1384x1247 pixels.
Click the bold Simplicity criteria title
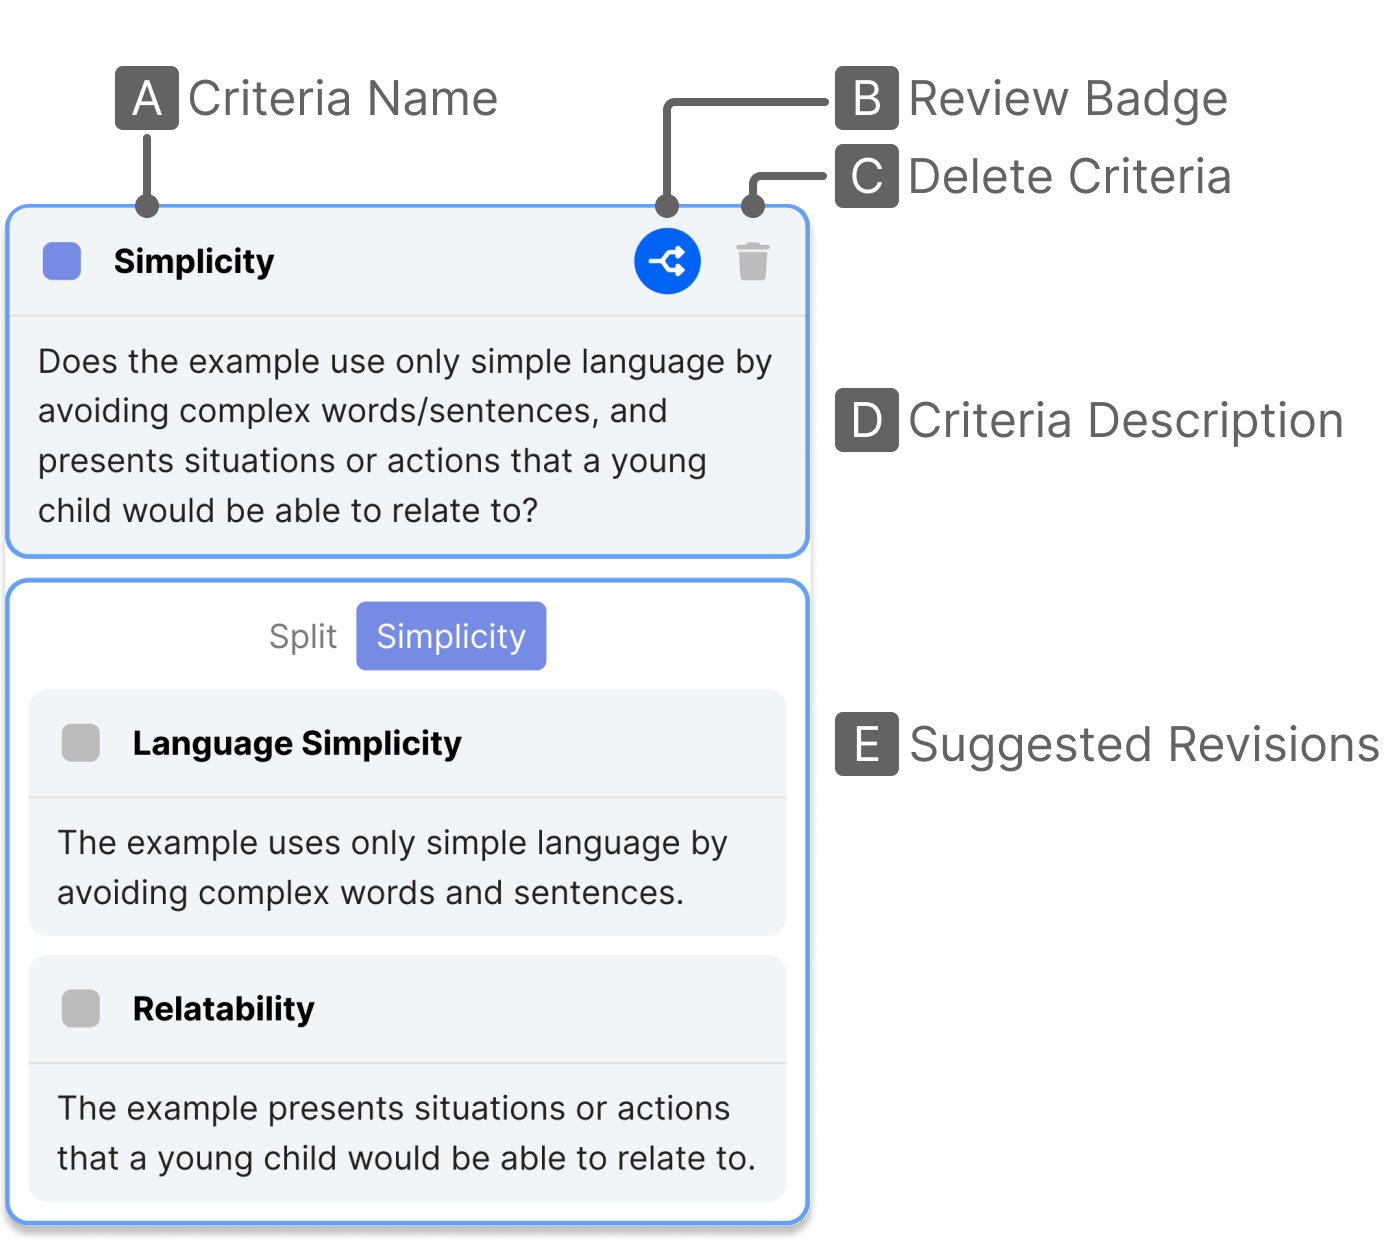point(194,261)
